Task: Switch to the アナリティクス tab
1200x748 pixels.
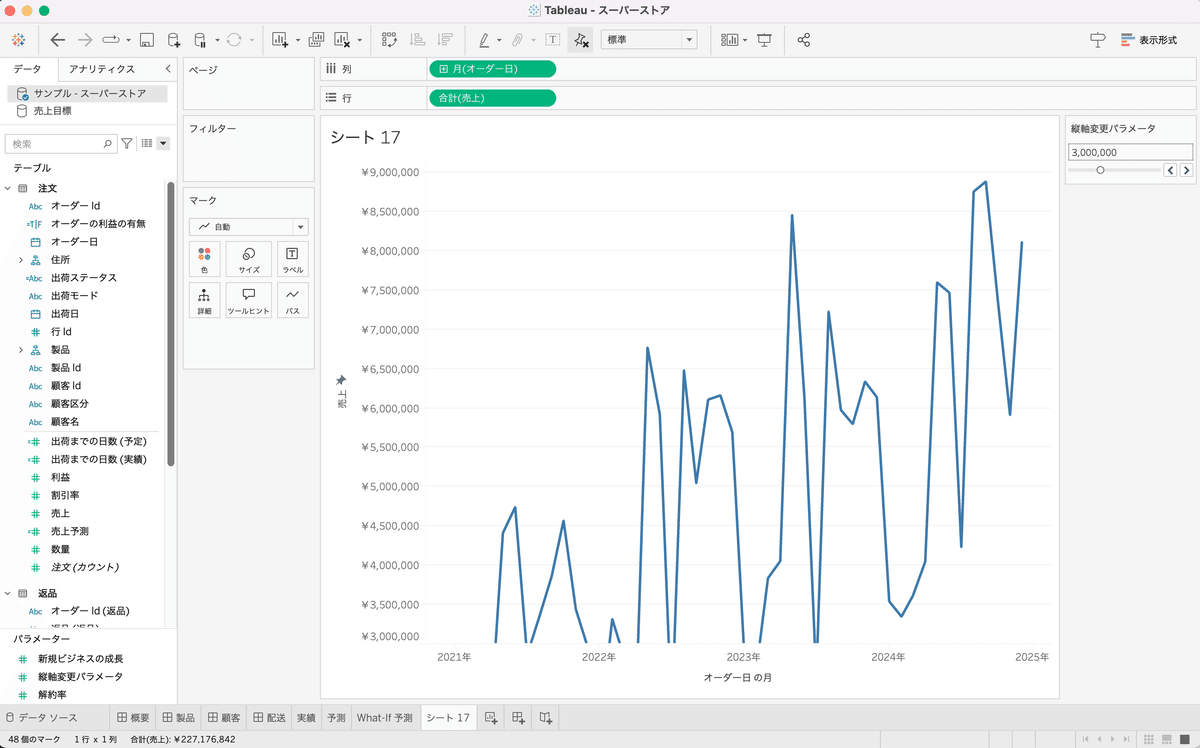Action: point(101,69)
